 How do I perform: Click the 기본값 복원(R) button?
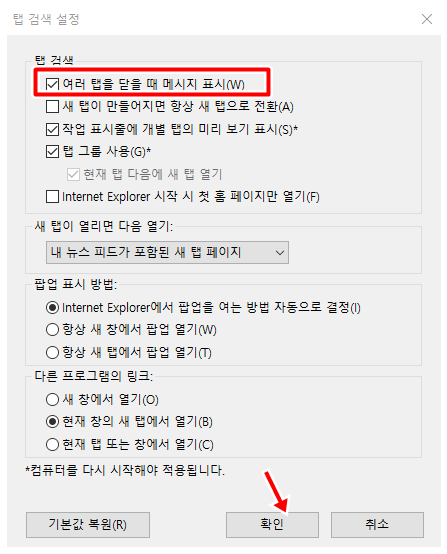coord(88,525)
